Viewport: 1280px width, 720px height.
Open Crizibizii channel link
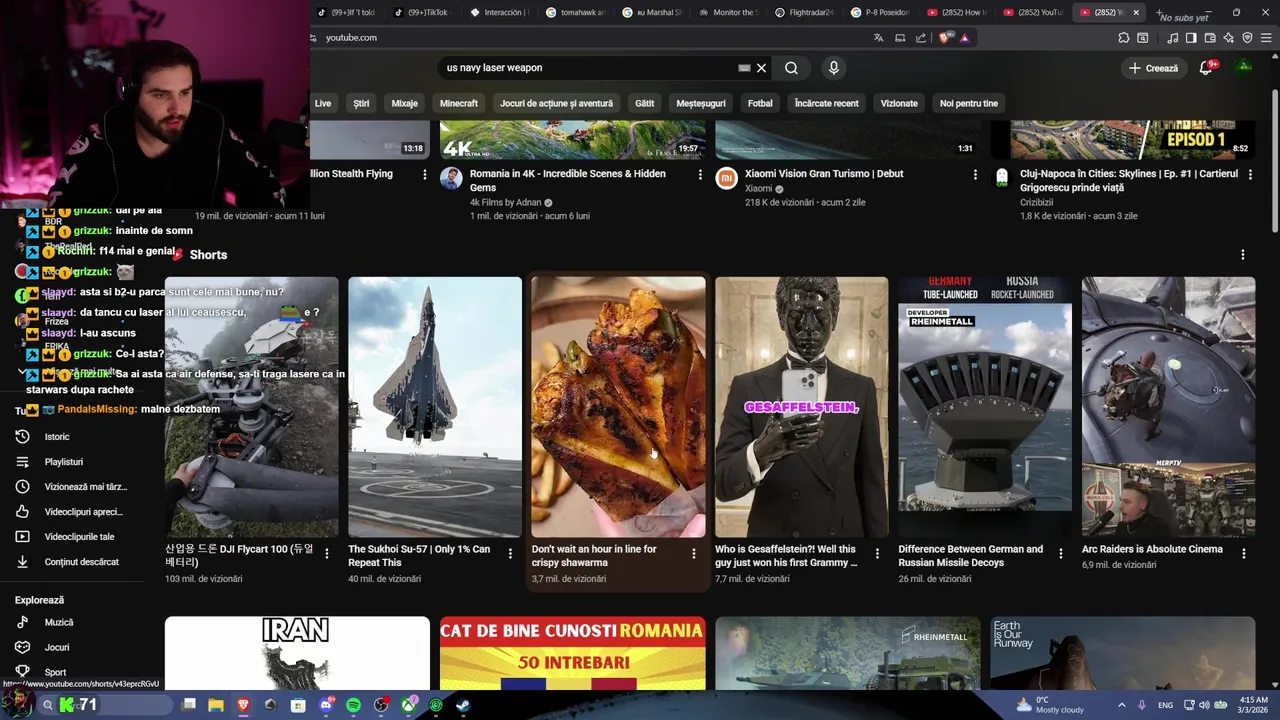point(1037,202)
